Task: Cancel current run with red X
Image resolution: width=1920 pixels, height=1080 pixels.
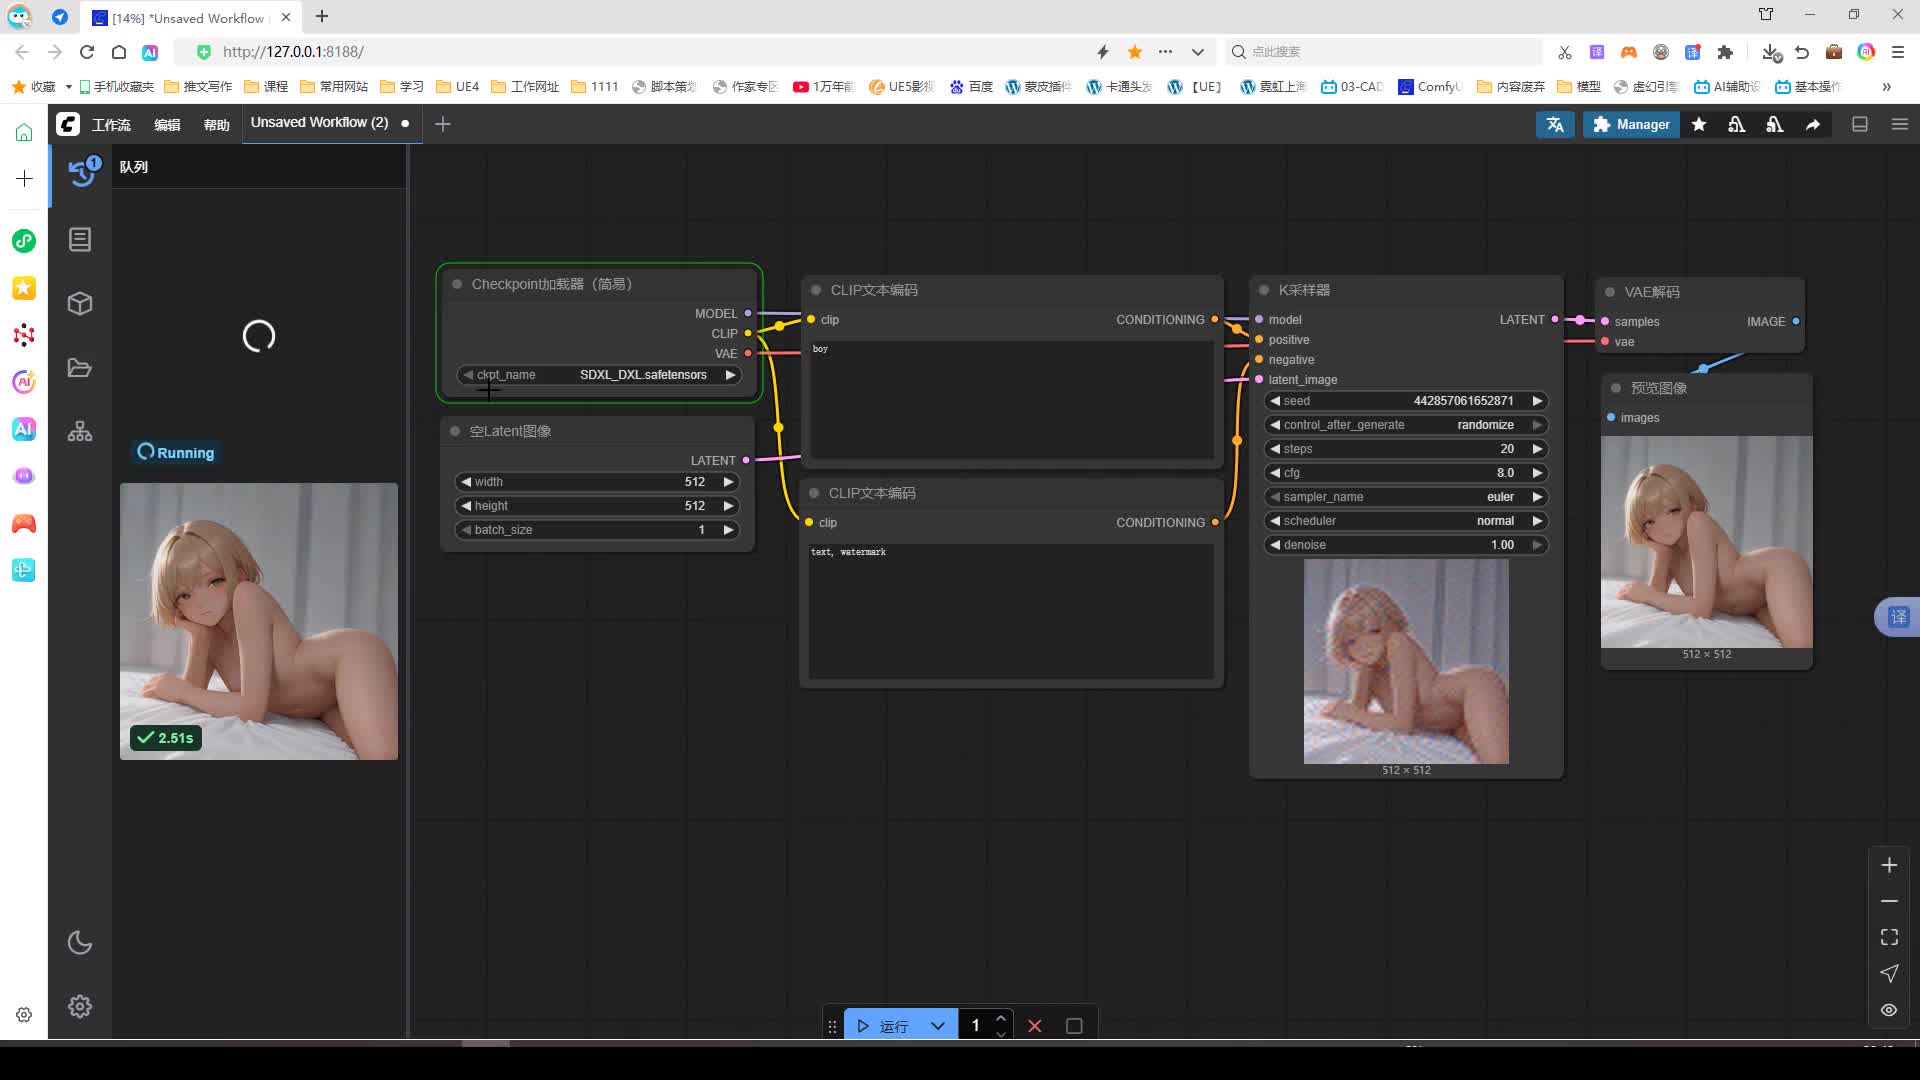Action: [1035, 1026]
